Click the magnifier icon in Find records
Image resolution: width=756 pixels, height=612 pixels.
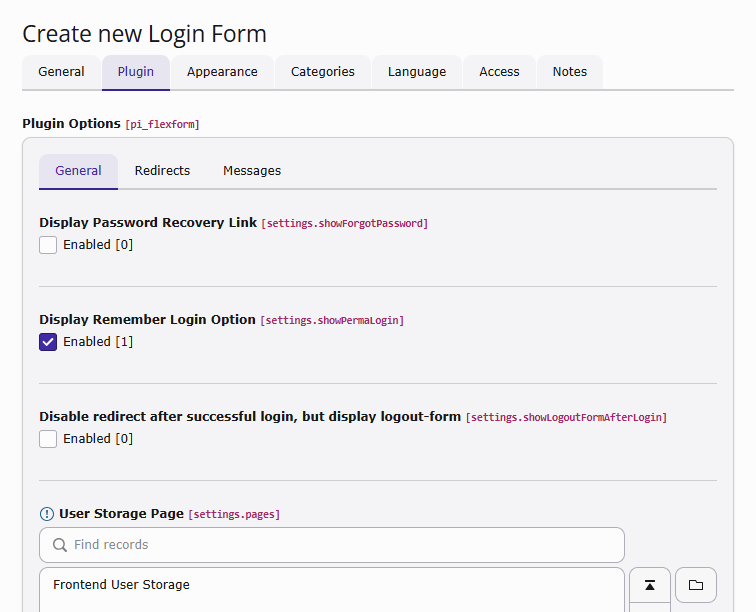tap(60, 545)
